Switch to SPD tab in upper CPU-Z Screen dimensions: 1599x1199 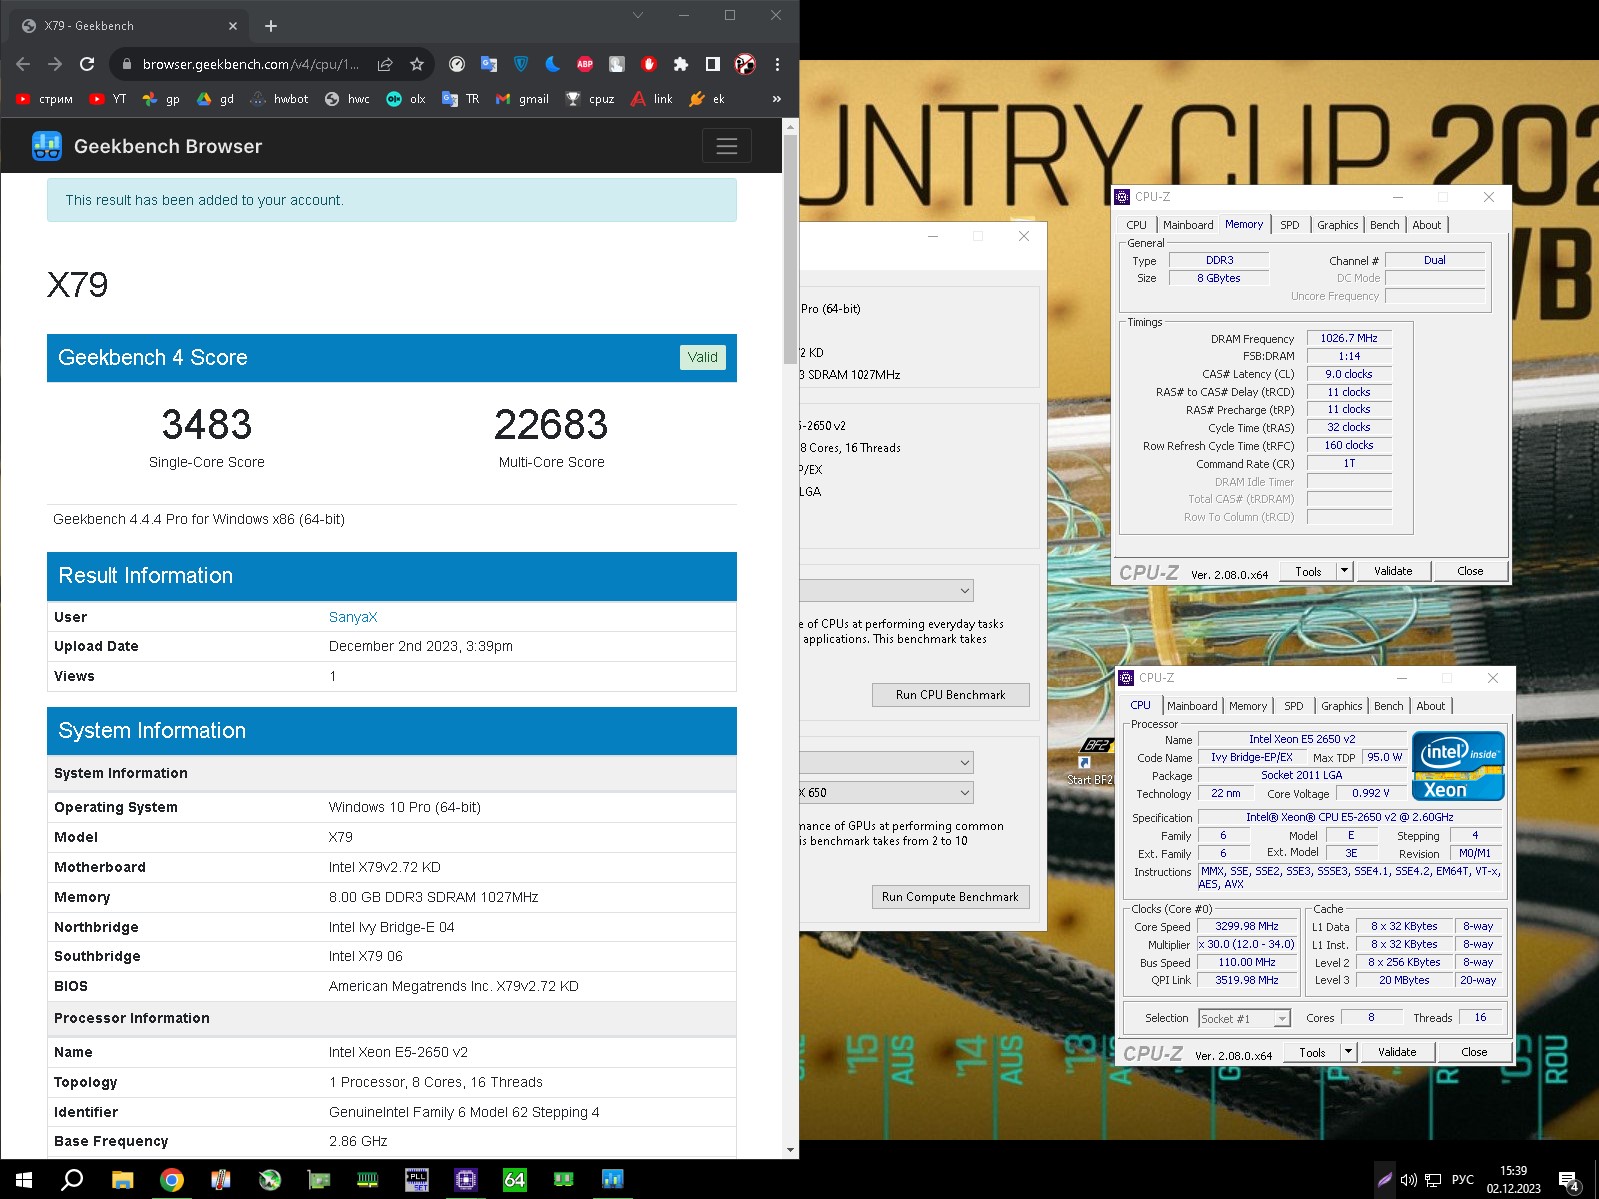tap(1290, 225)
